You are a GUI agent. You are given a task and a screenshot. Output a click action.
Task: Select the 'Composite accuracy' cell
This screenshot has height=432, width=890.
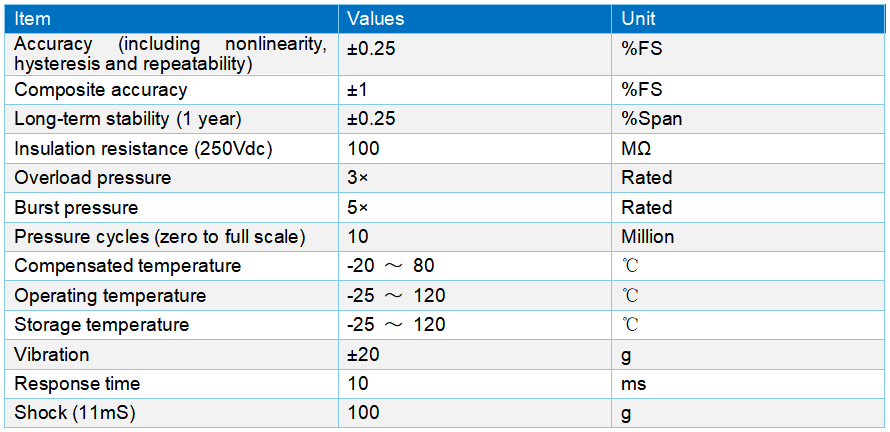[100, 90]
